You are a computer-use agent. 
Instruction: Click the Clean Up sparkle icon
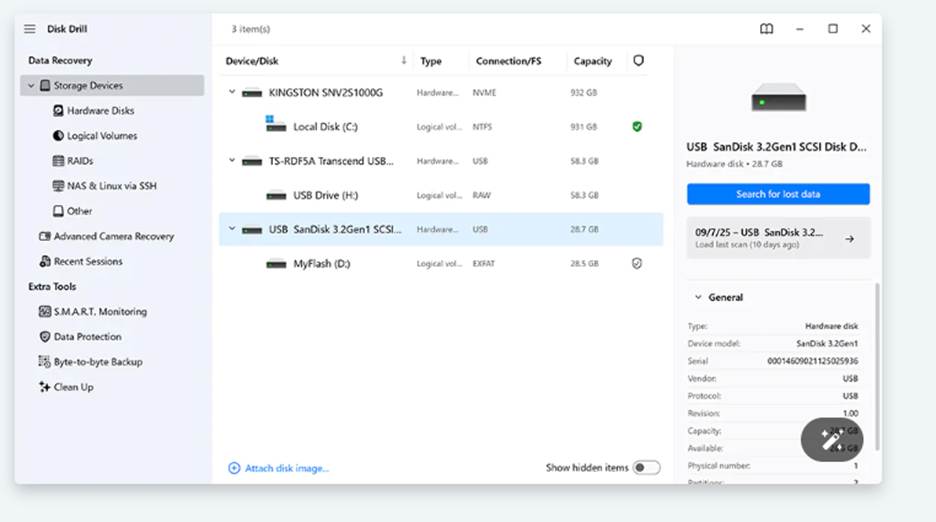point(45,386)
